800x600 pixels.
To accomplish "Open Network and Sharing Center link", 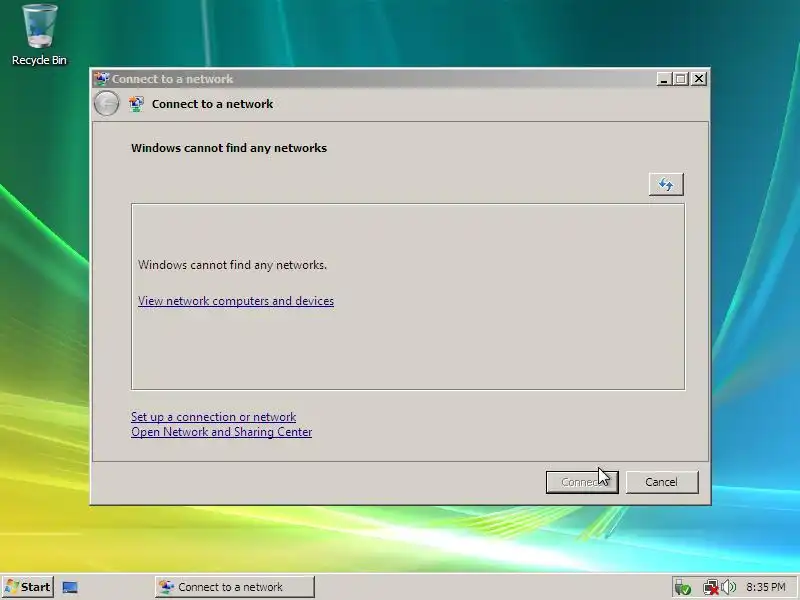I will [221, 432].
